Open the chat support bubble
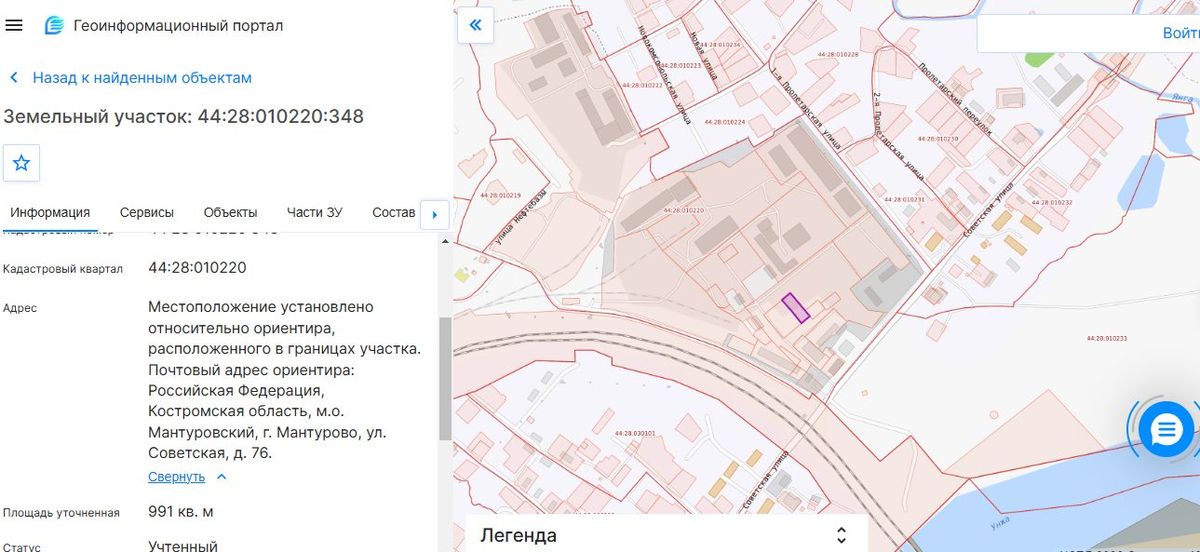The height and width of the screenshot is (552, 1200). tap(1166, 430)
